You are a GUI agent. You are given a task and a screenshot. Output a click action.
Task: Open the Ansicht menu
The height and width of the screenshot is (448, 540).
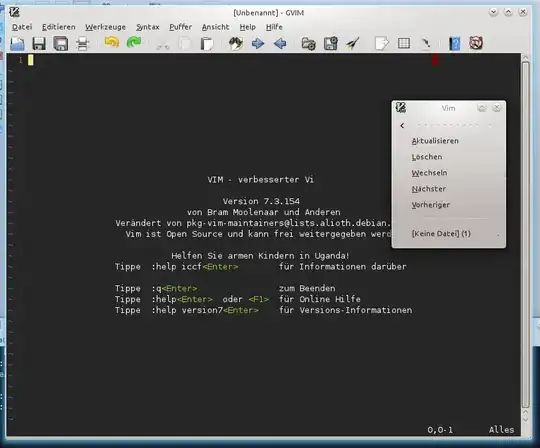pos(215,27)
